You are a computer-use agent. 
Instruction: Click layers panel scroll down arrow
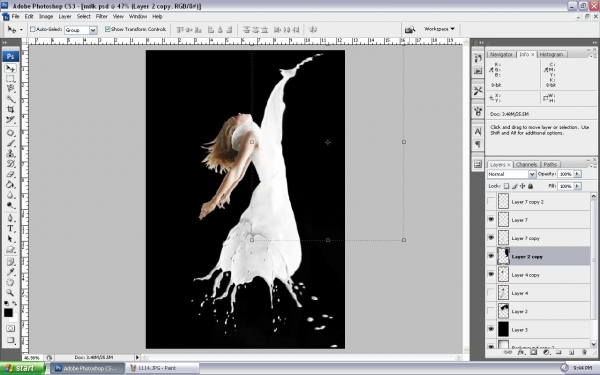pyautogui.click(x=593, y=344)
